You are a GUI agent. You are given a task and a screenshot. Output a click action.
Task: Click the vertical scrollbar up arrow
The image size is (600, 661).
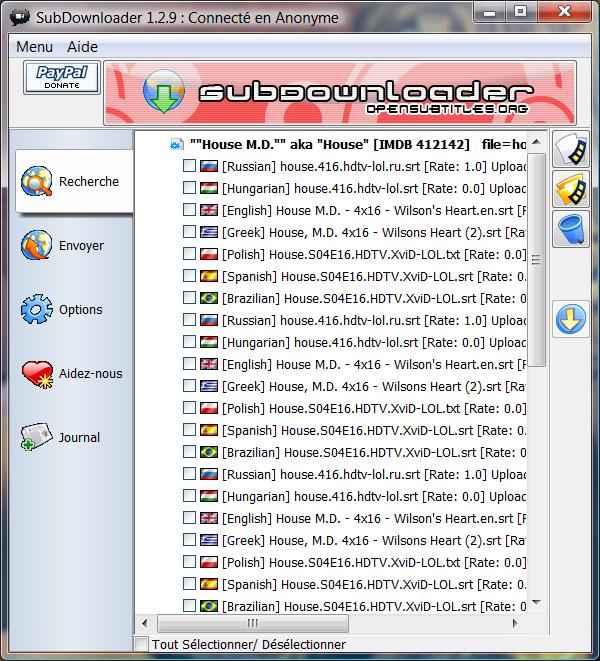(x=536, y=142)
